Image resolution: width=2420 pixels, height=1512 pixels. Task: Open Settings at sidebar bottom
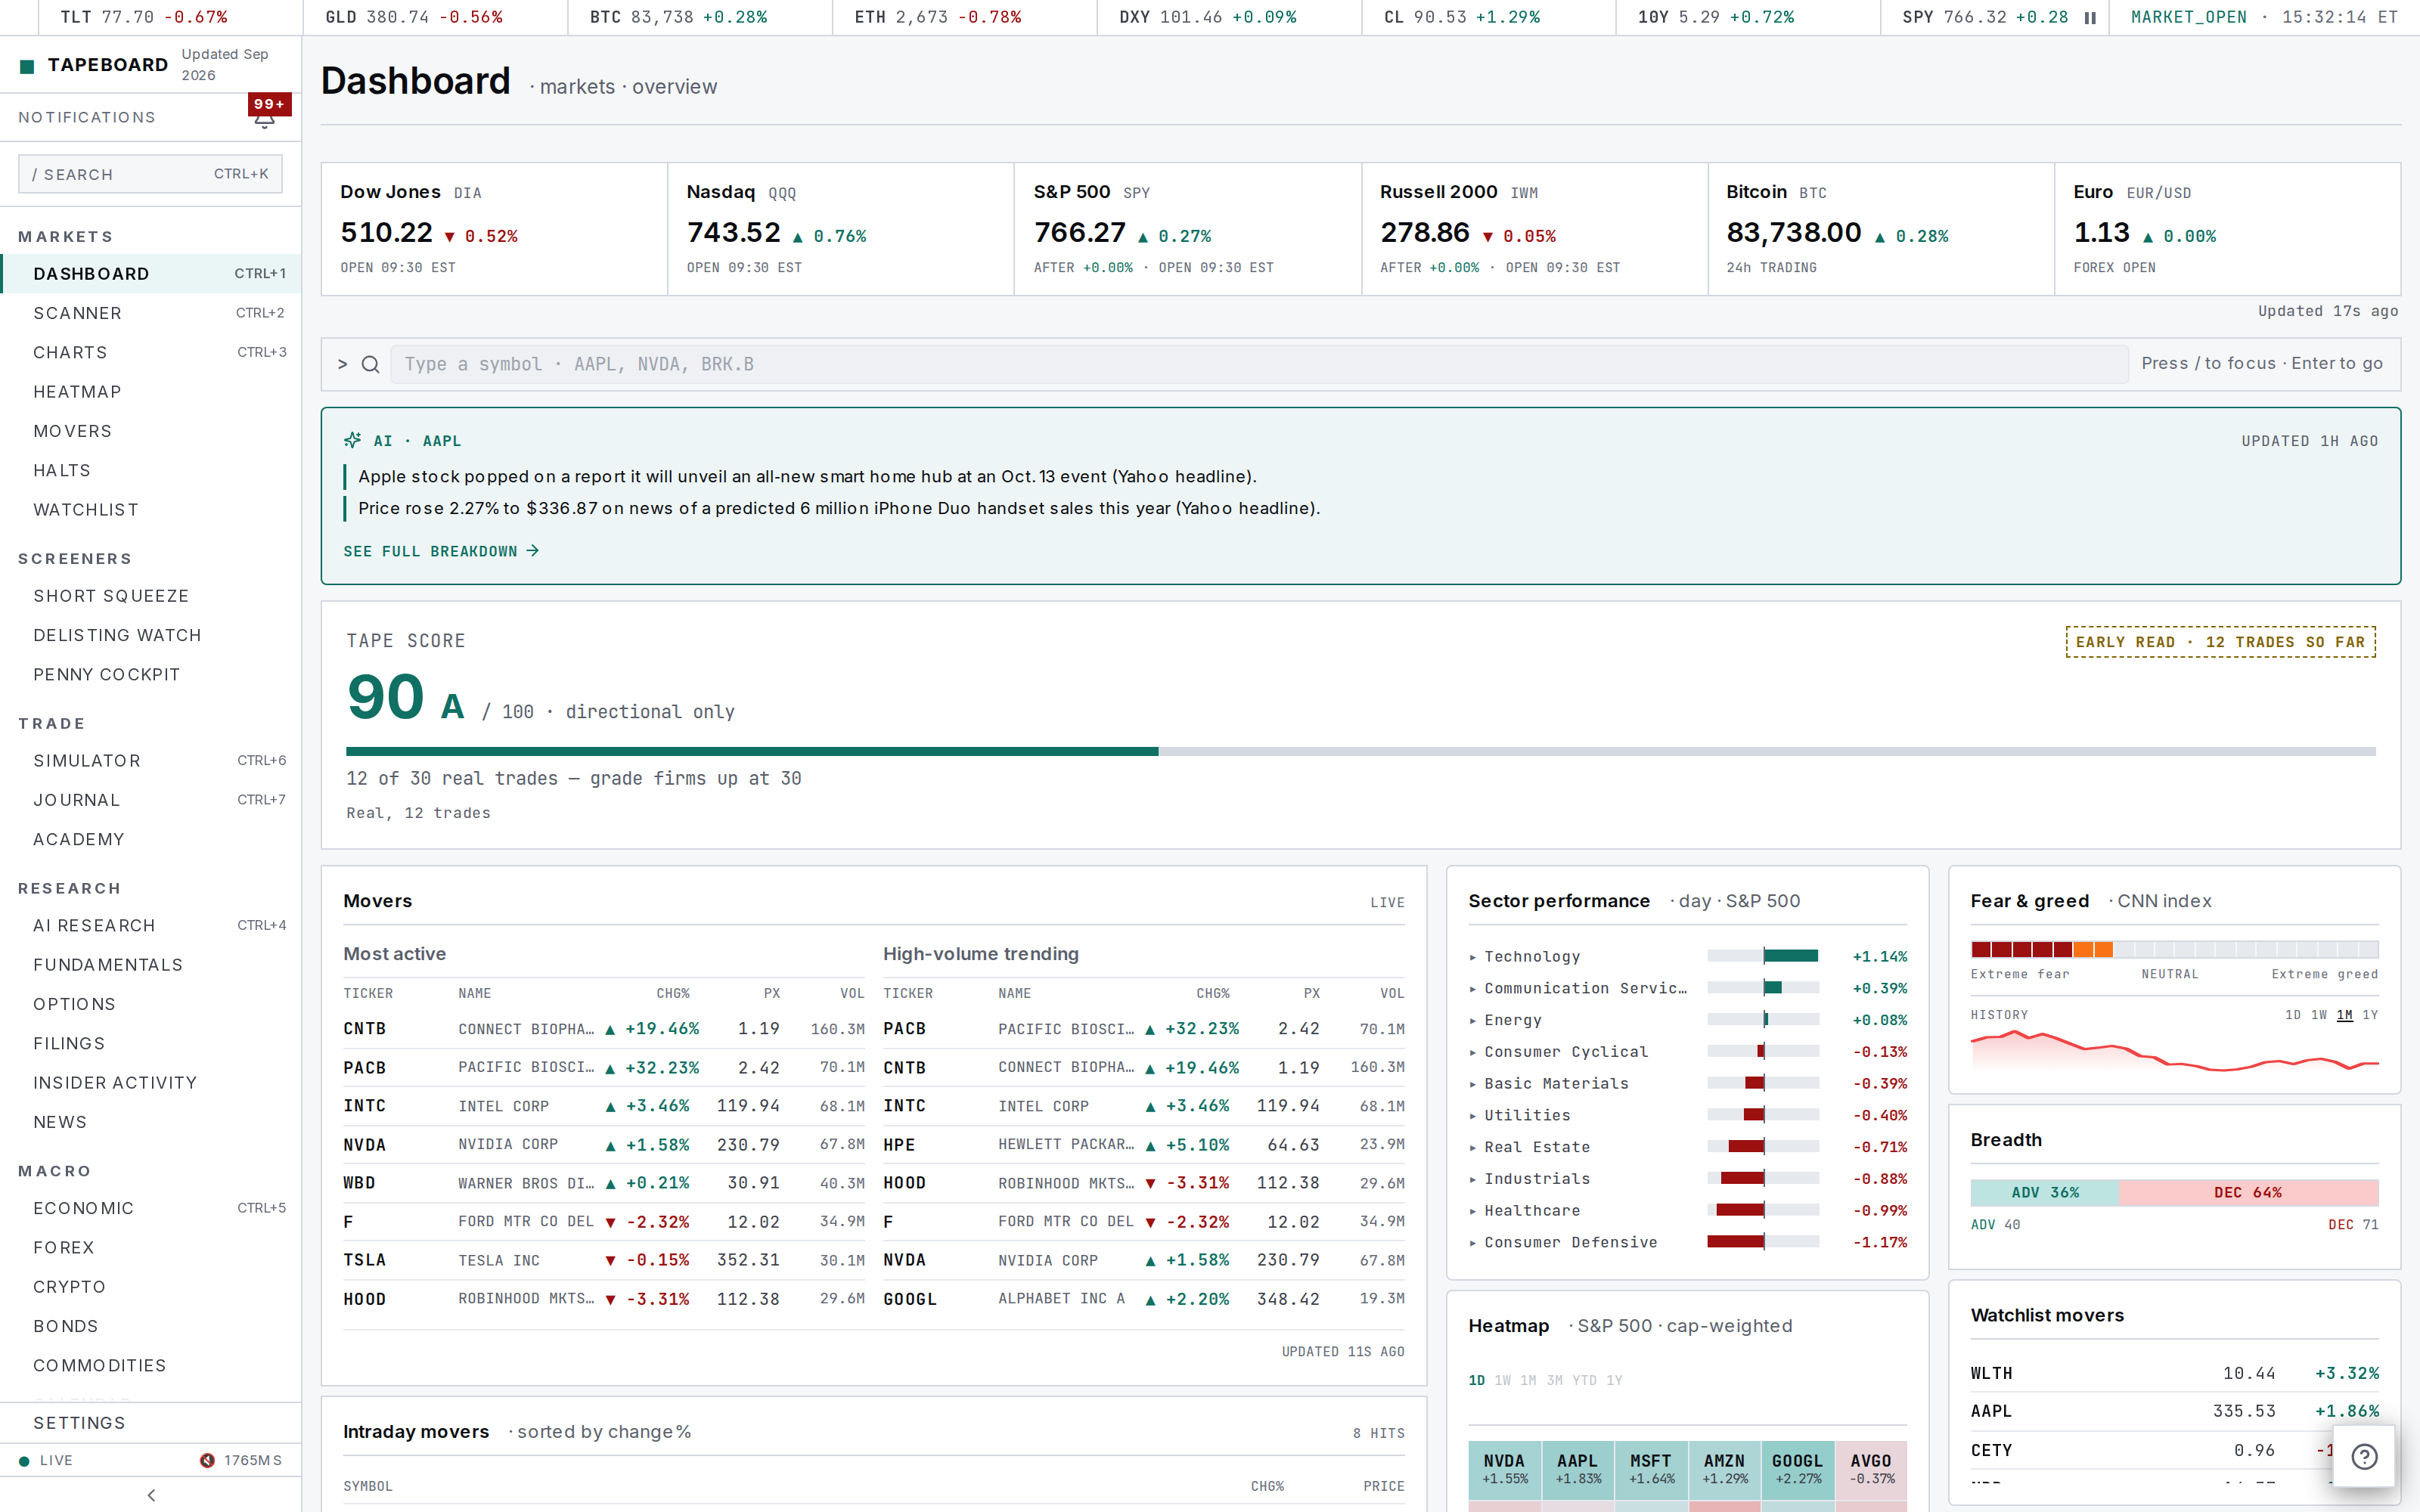click(x=151, y=1423)
